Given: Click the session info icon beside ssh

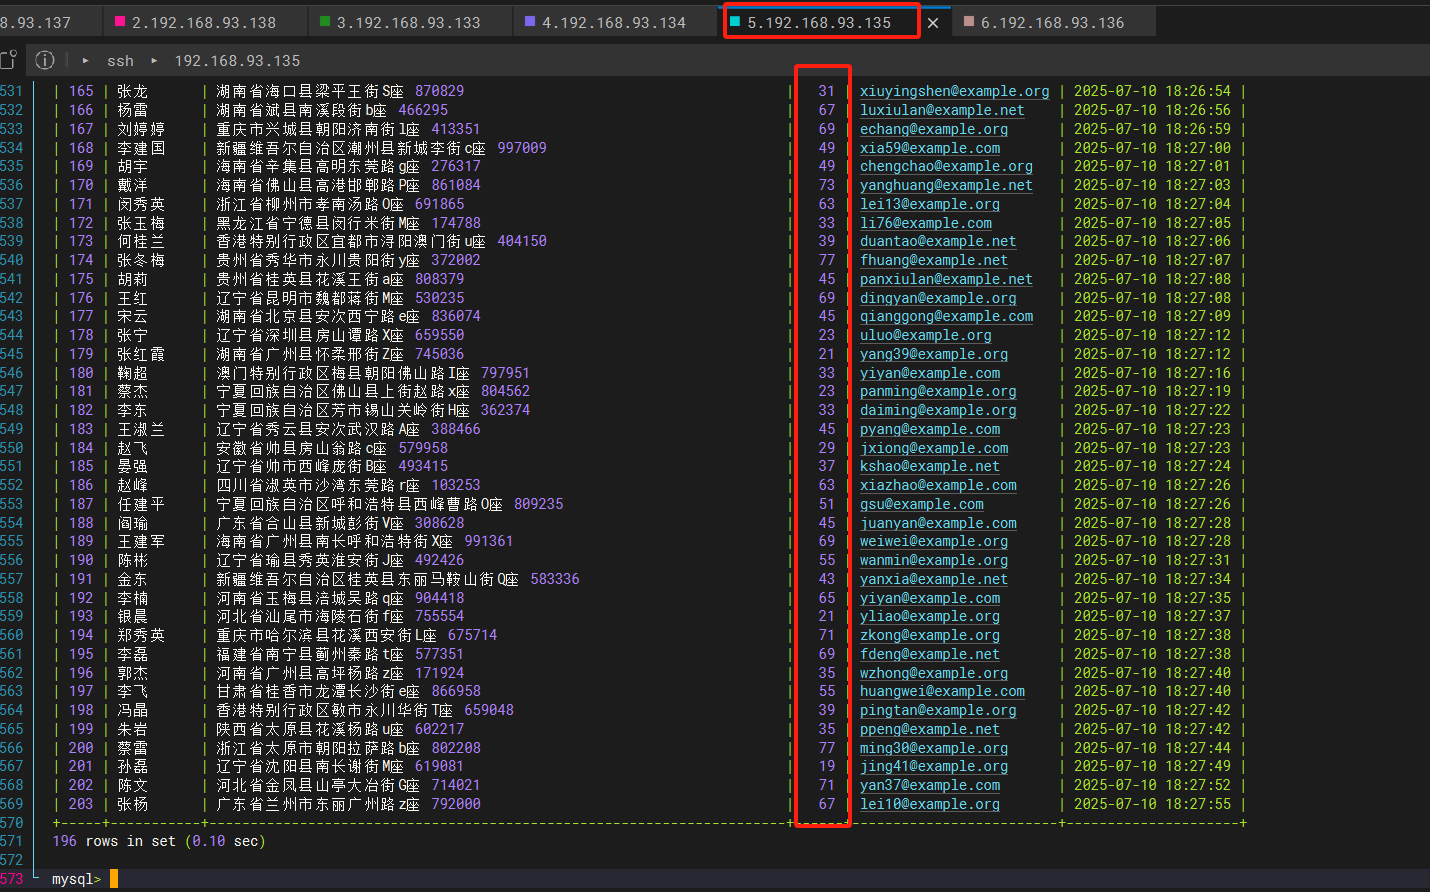Looking at the screenshot, I should pos(45,60).
